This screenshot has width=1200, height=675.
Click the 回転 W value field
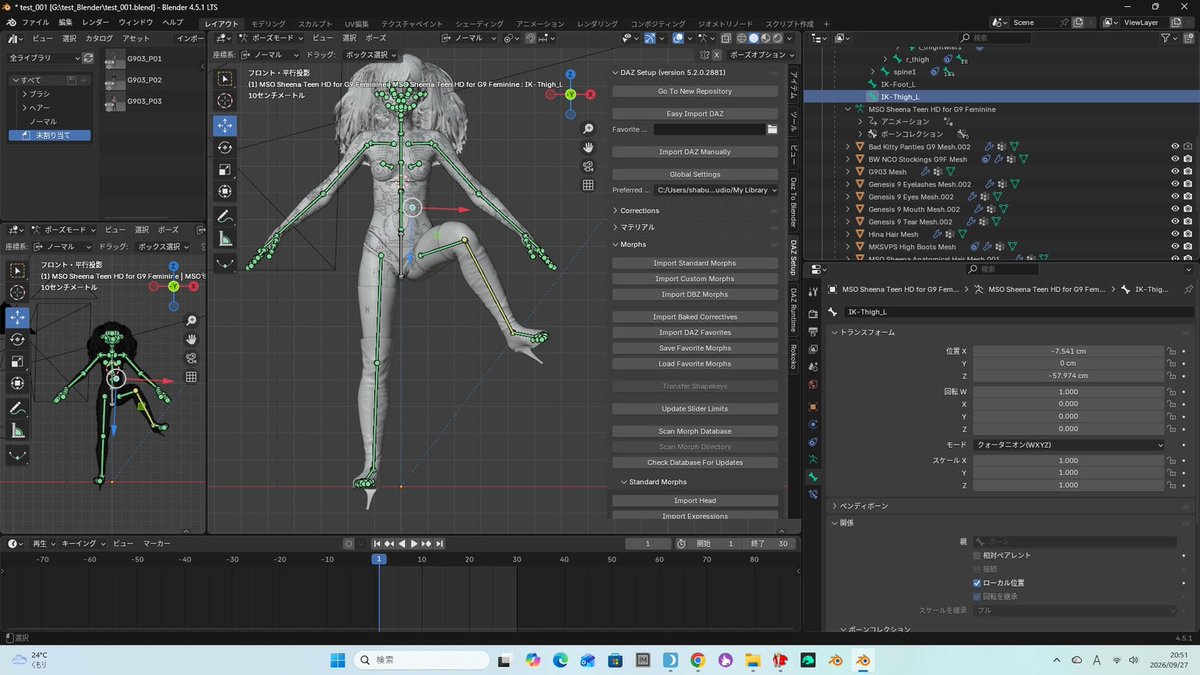coord(1069,392)
